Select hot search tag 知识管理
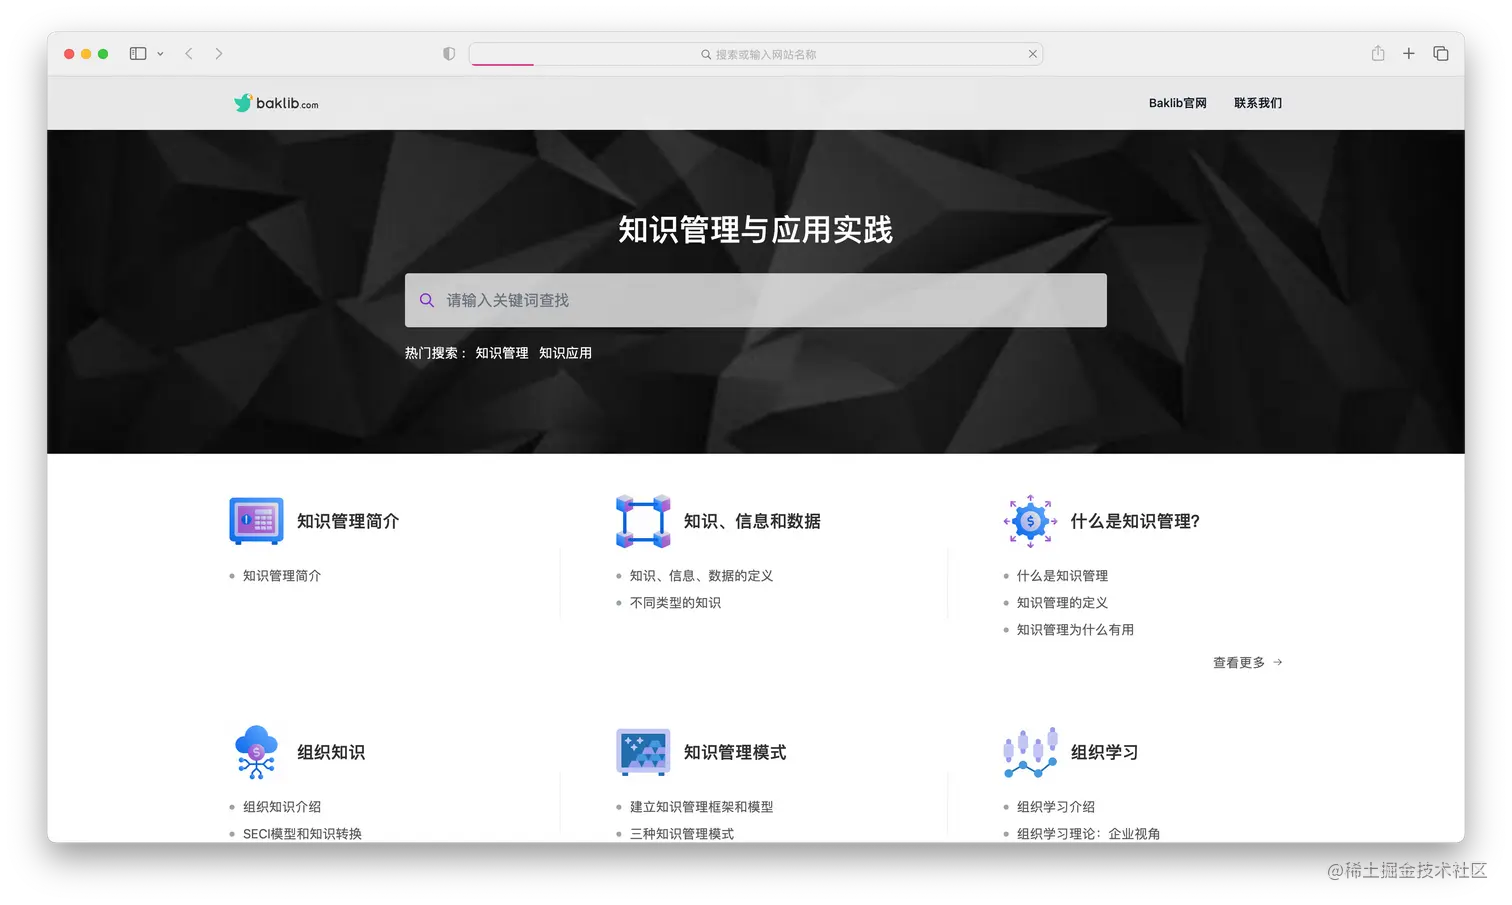The height and width of the screenshot is (905, 1512). (502, 353)
